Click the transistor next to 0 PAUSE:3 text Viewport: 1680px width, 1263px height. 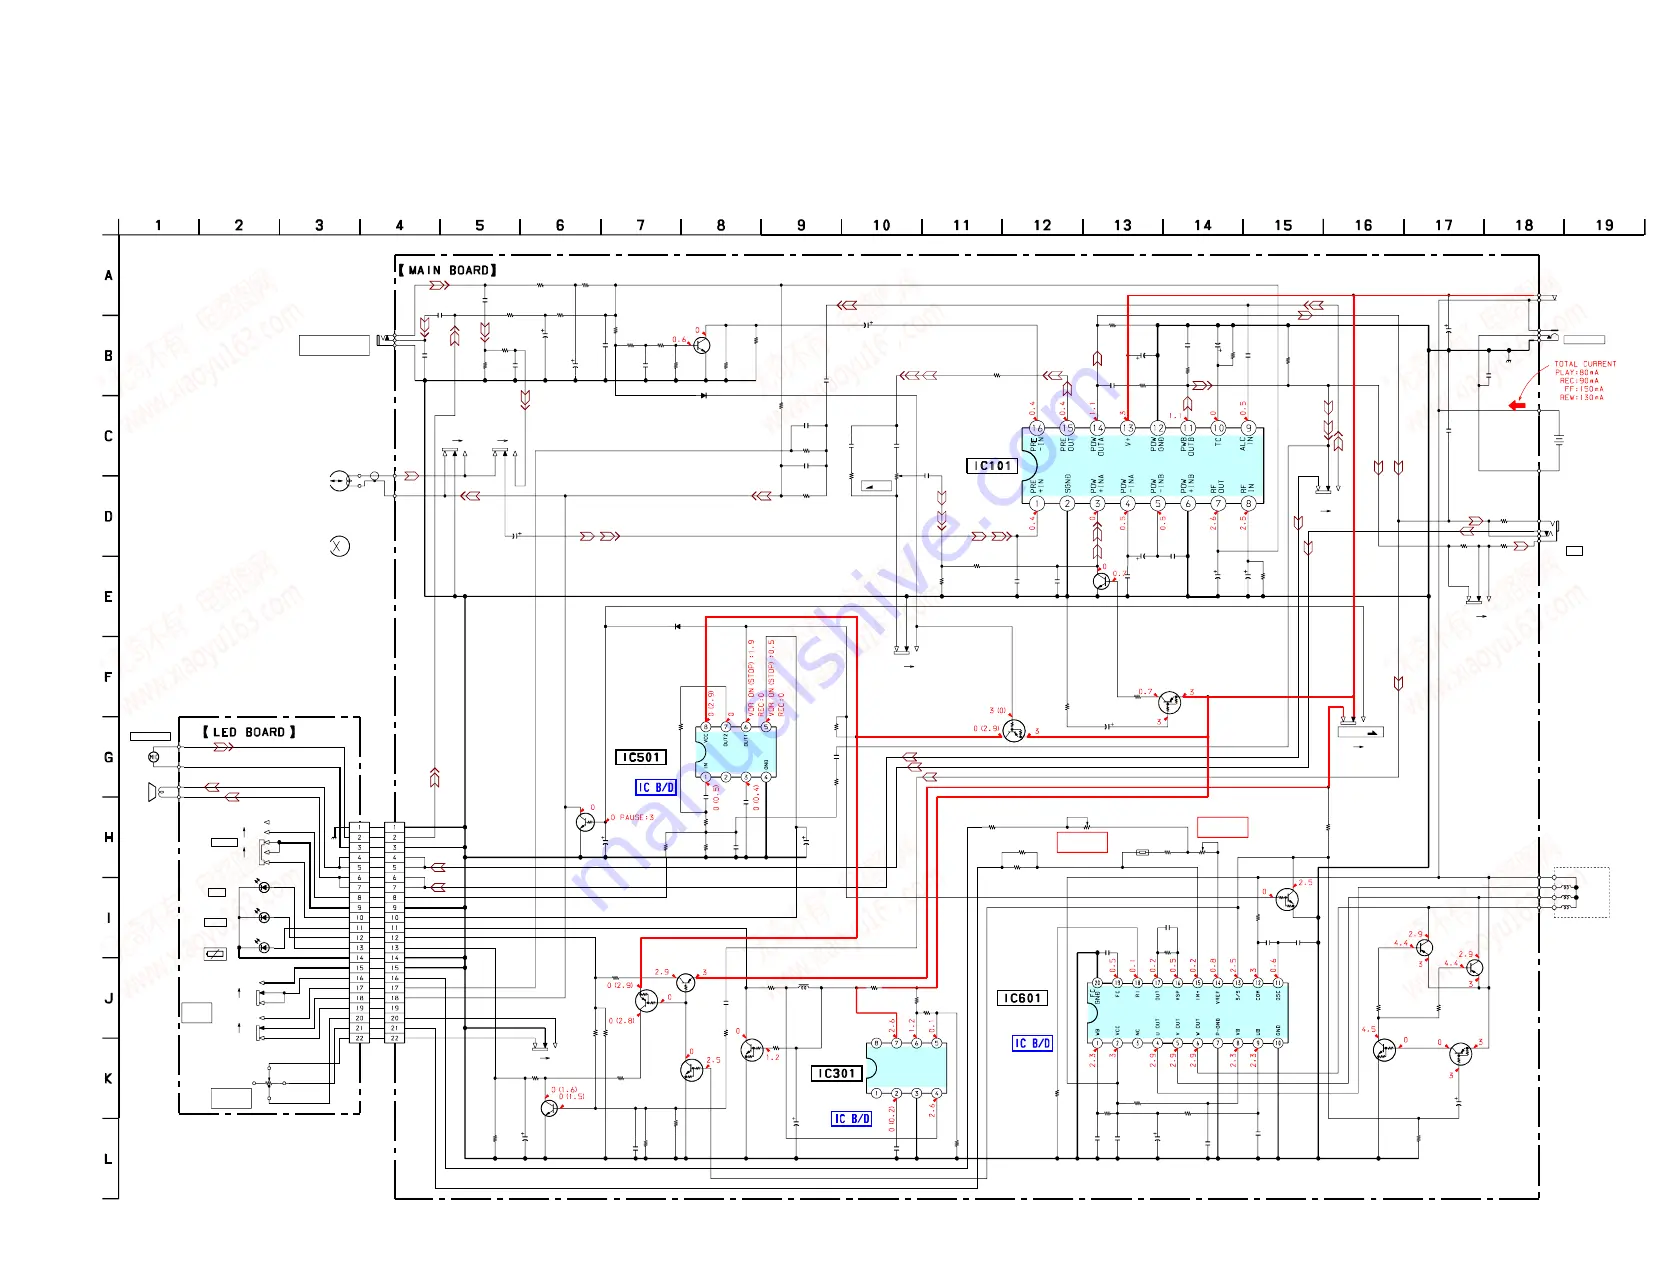586,821
